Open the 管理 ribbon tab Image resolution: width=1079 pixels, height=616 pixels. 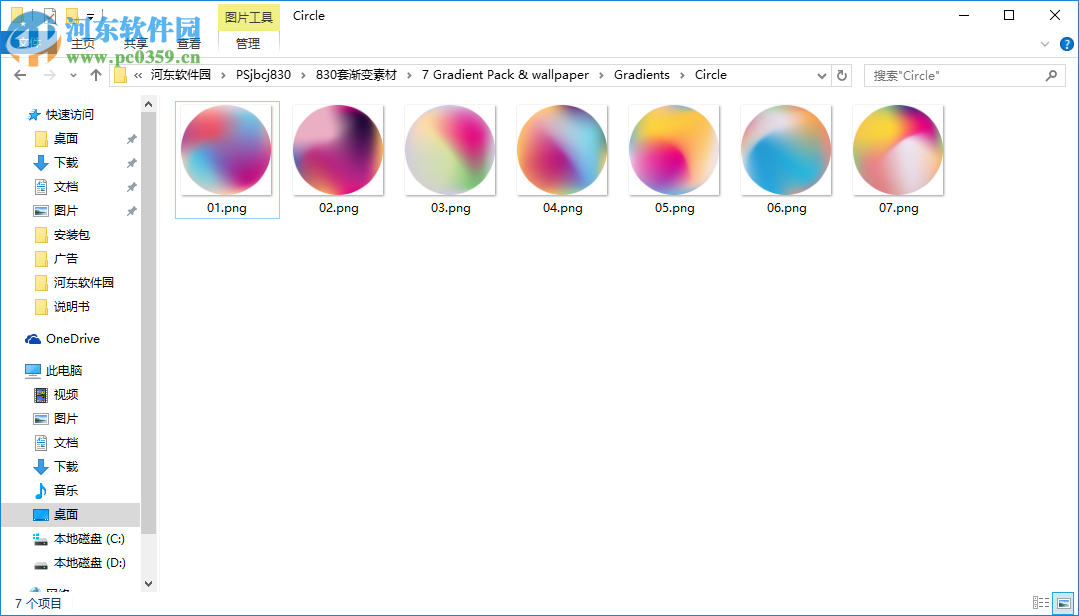coord(248,43)
